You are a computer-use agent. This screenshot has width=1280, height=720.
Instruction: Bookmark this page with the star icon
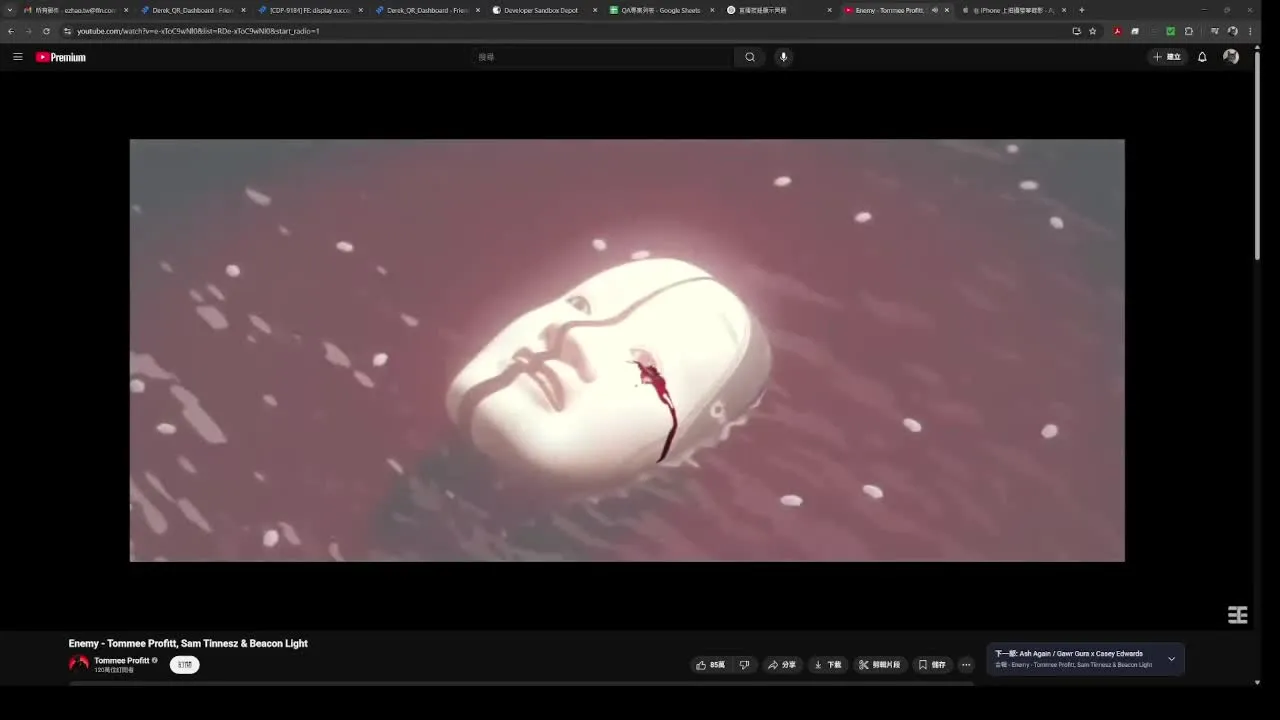pyautogui.click(x=1092, y=31)
